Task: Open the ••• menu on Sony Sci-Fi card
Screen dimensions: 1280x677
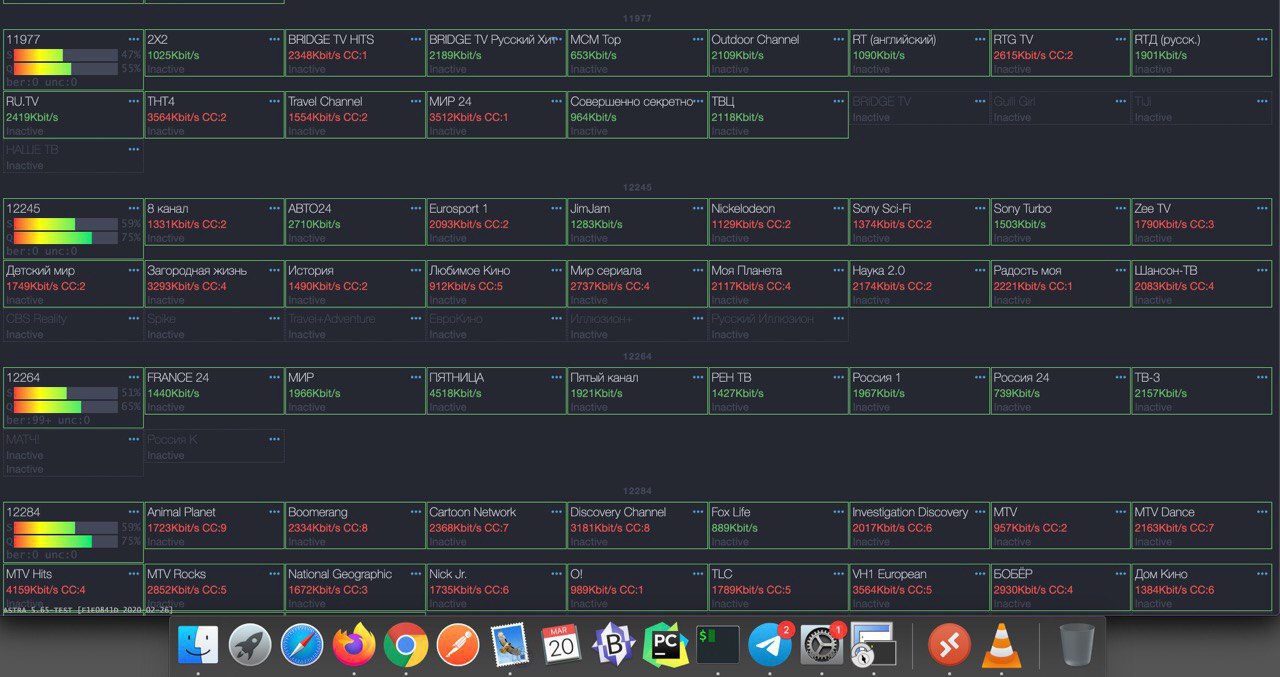Action: (x=980, y=209)
